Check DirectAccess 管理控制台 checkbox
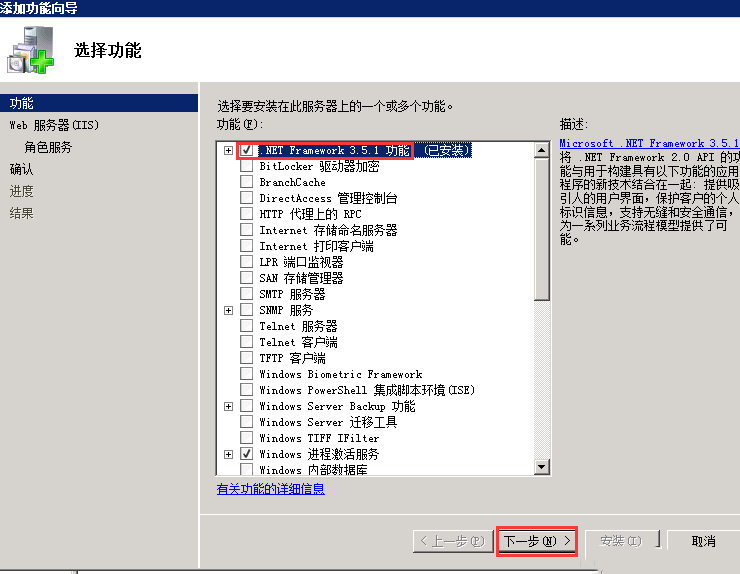The width and height of the screenshot is (740, 574). 246,198
